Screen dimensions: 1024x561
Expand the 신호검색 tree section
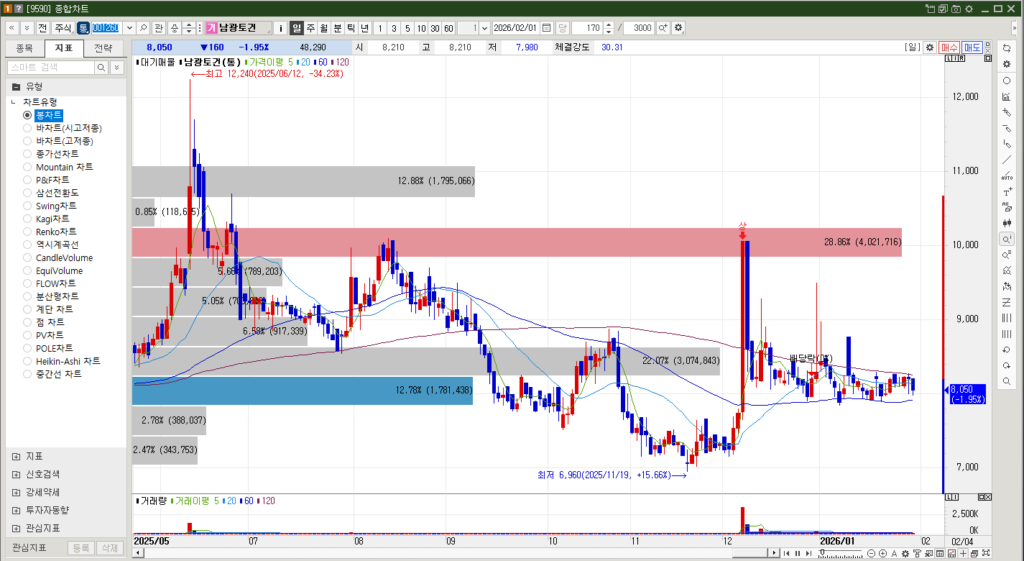click(x=16, y=473)
